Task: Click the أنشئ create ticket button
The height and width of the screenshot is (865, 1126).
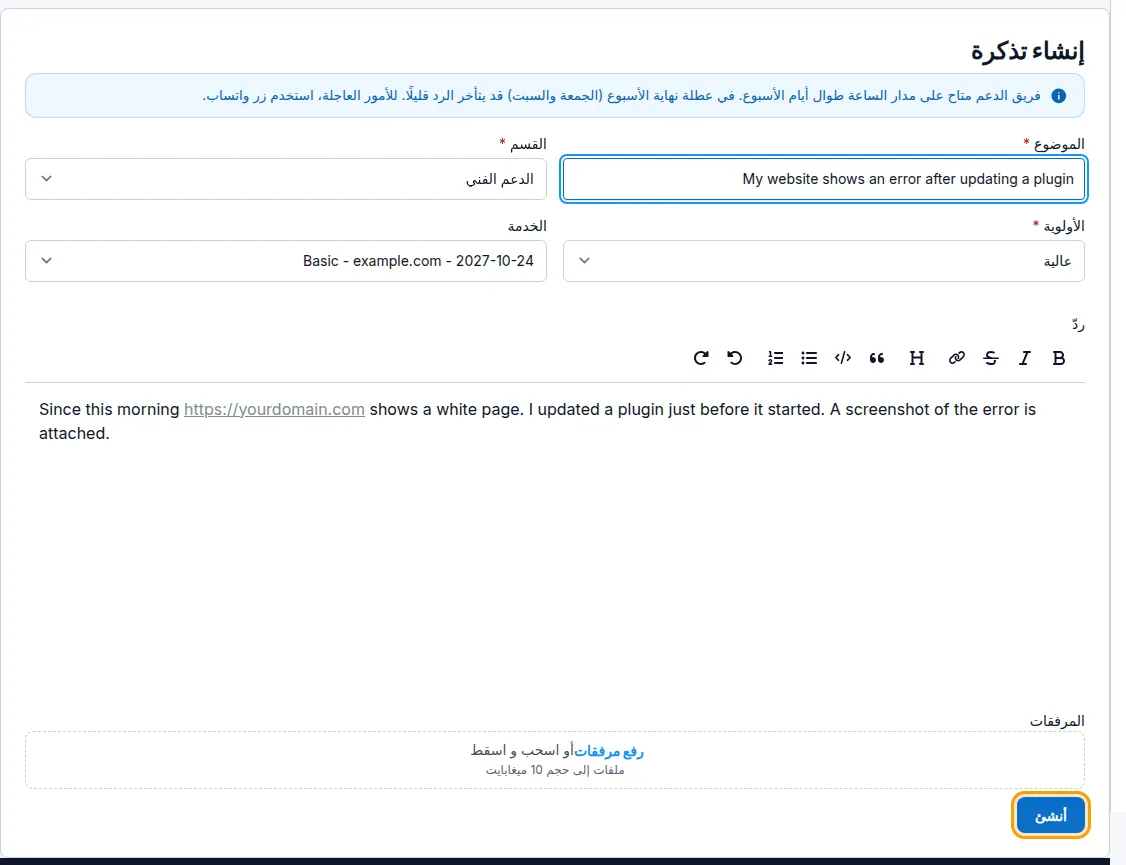Action: [x=1051, y=815]
